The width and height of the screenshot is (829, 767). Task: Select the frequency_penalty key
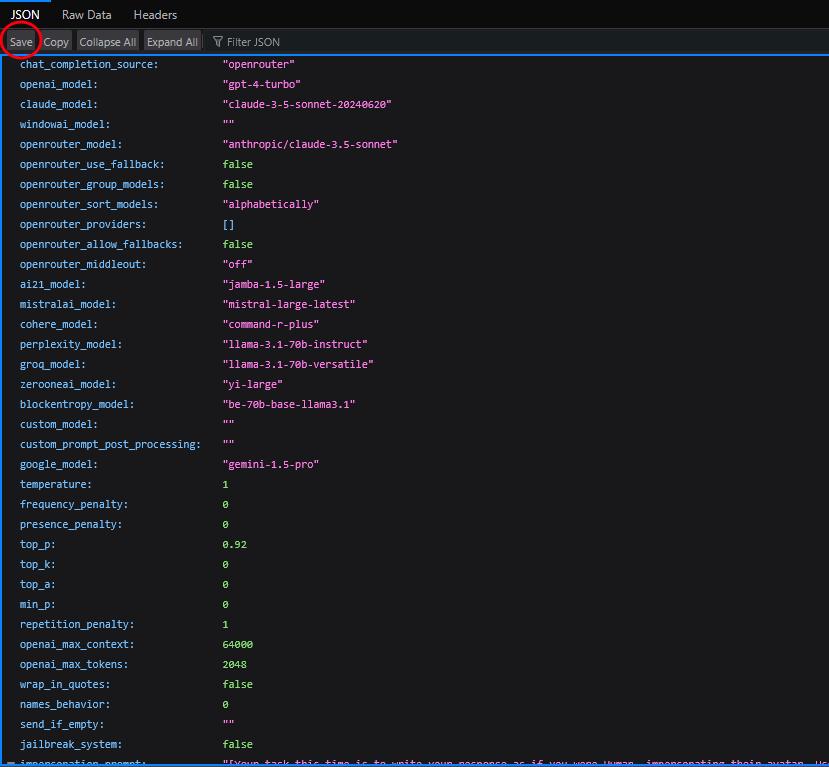coord(73,505)
